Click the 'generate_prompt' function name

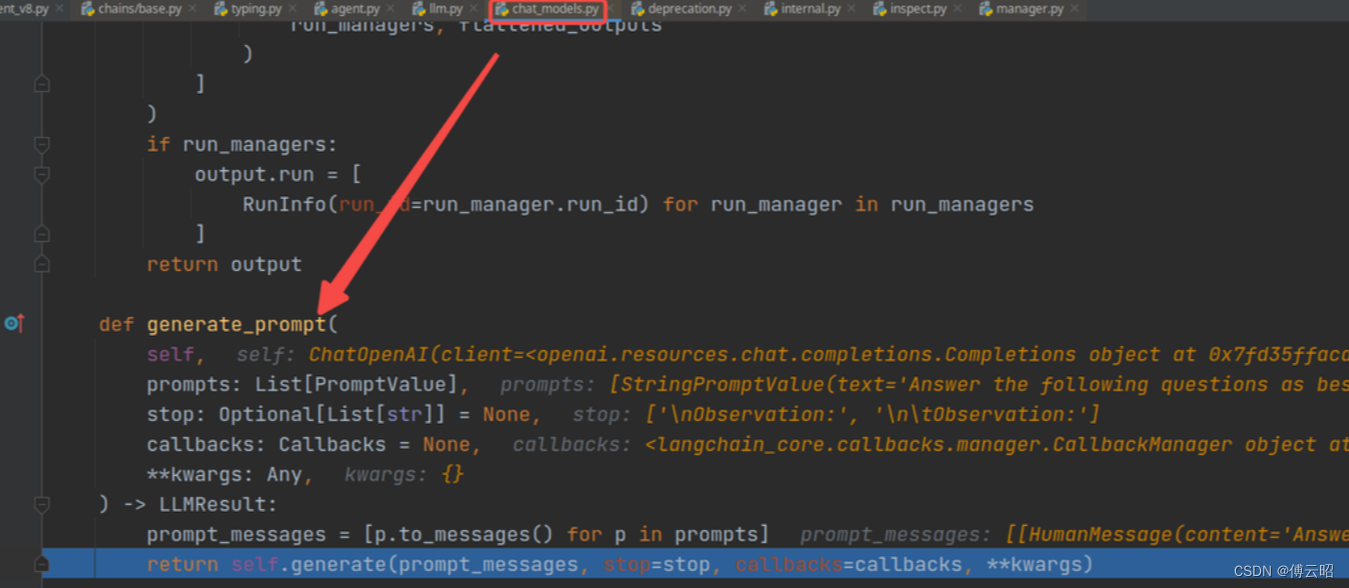click(237, 324)
